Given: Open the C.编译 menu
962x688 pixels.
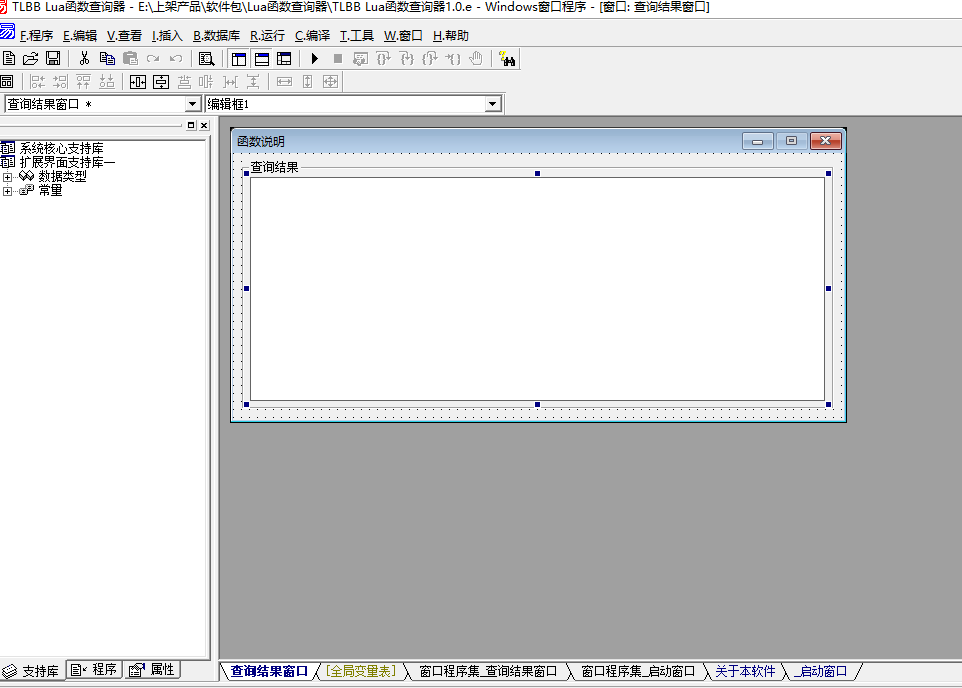Looking at the screenshot, I should (312, 36).
